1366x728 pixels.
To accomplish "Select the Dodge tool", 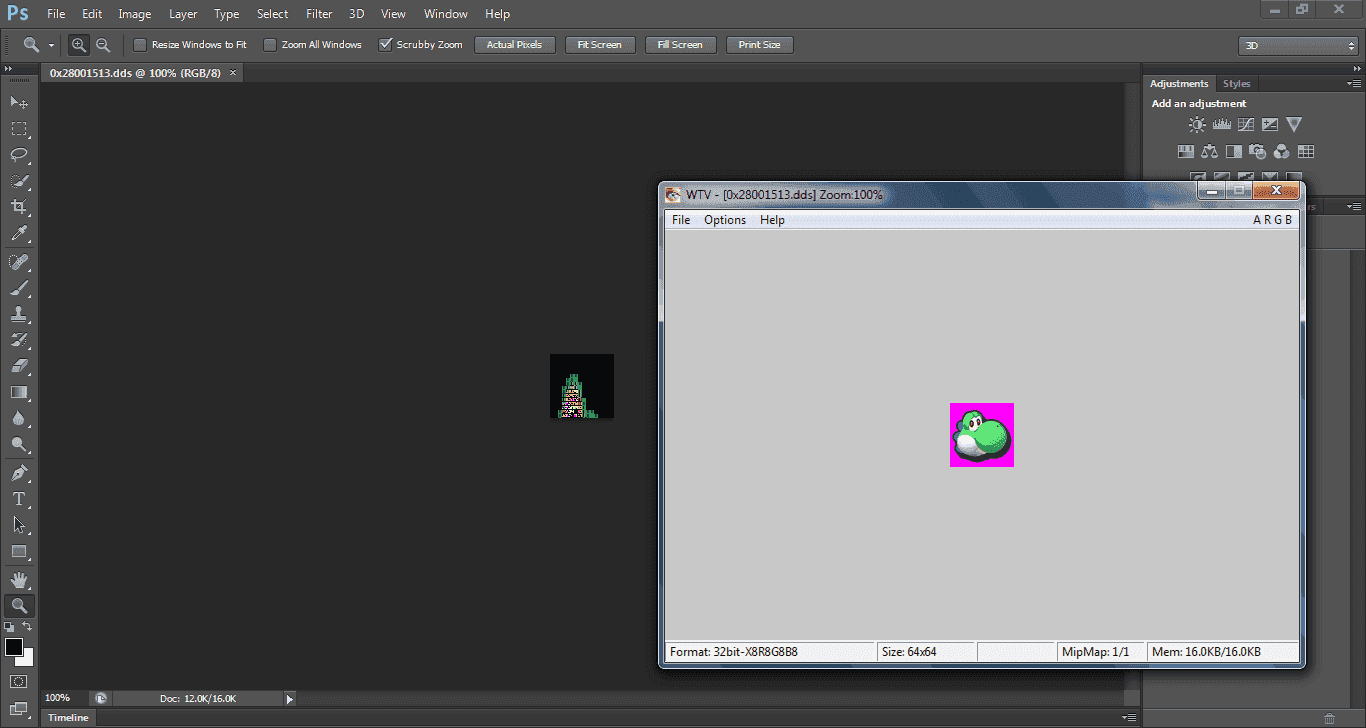I will tap(19, 445).
